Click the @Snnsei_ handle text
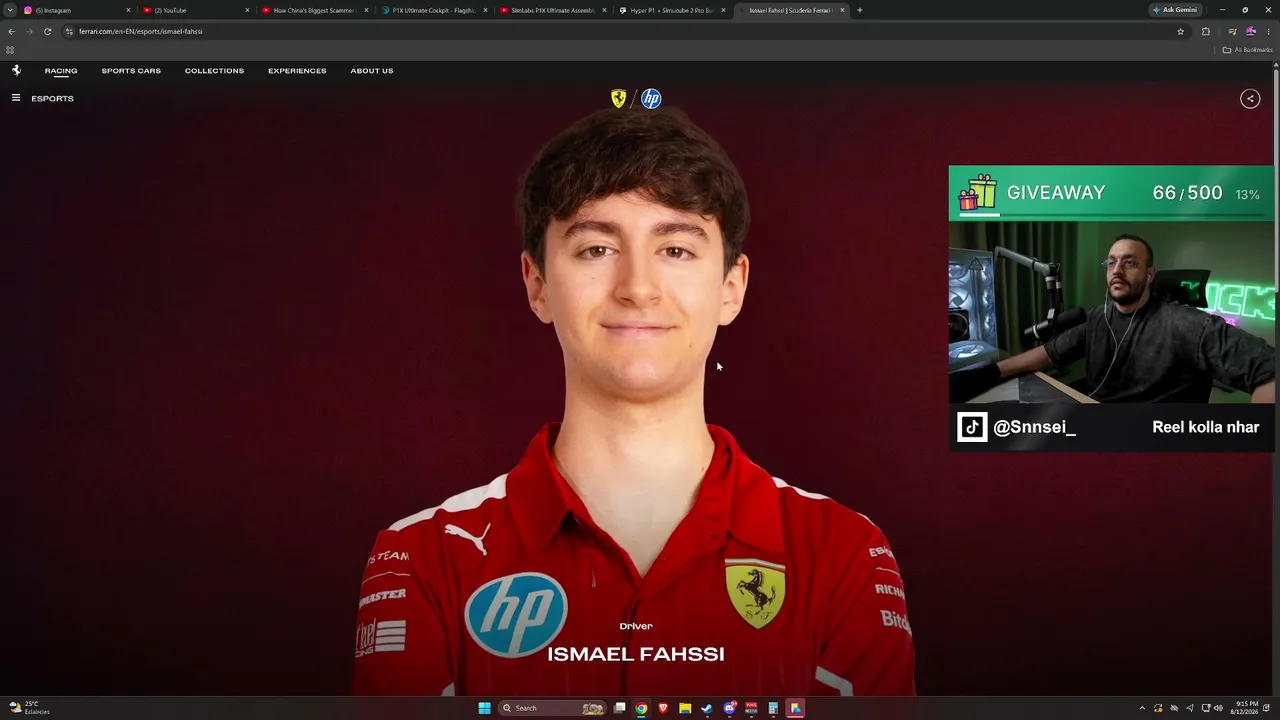Screen dimensions: 1280x720 pyautogui.click(x=1034, y=427)
